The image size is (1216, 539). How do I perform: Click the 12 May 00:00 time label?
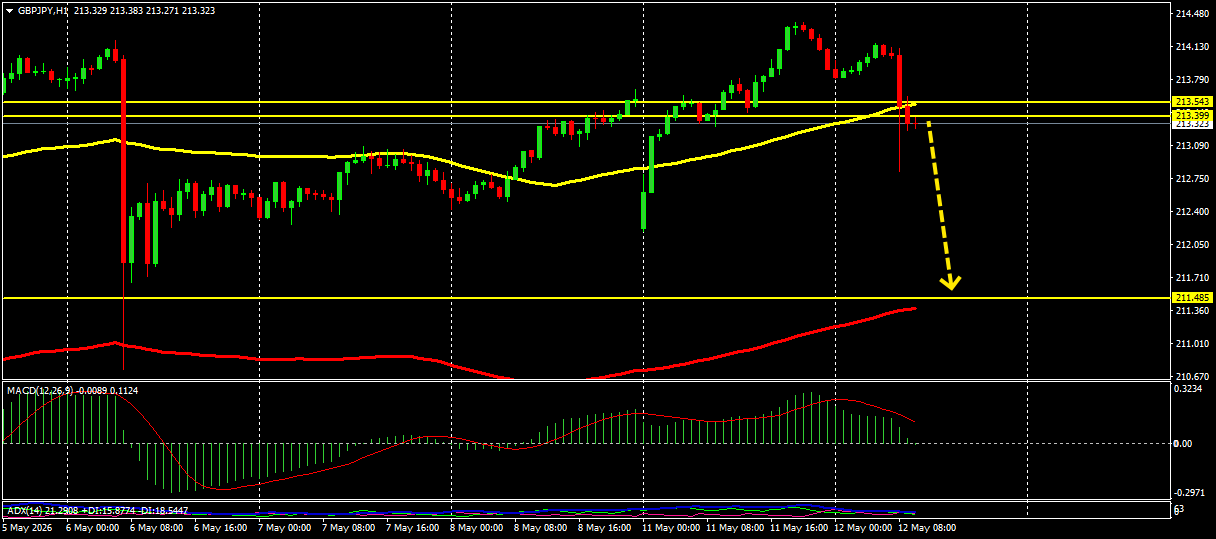click(x=865, y=527)
